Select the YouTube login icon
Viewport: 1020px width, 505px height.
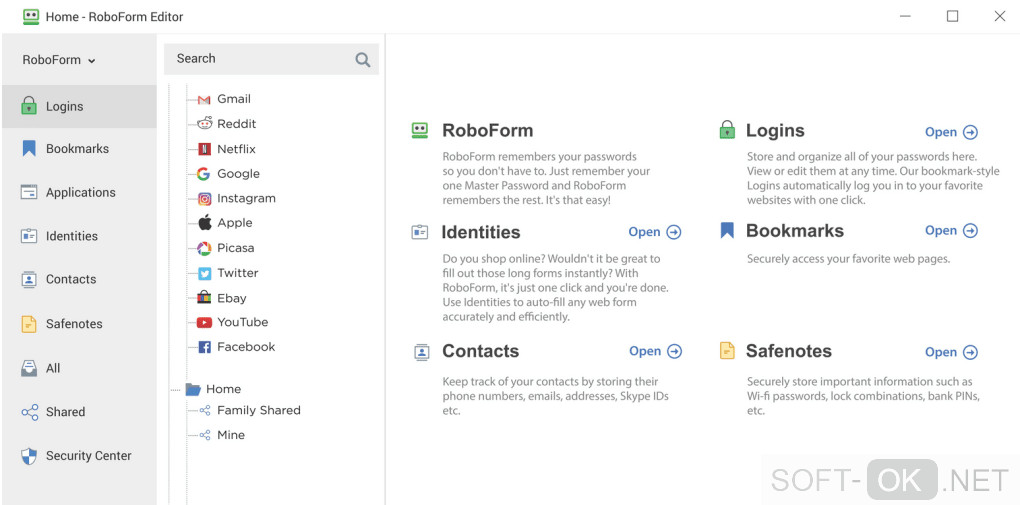(204, 322)
